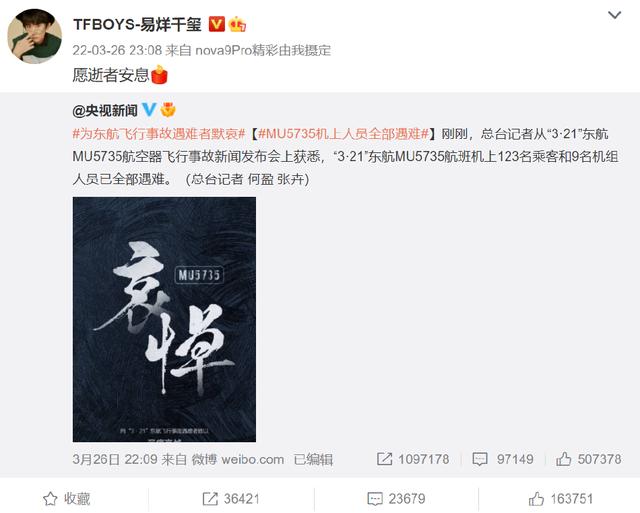Screen dimensions: 640x513
Task: Repost this post with 36421 shares
Action: point(231,499)
